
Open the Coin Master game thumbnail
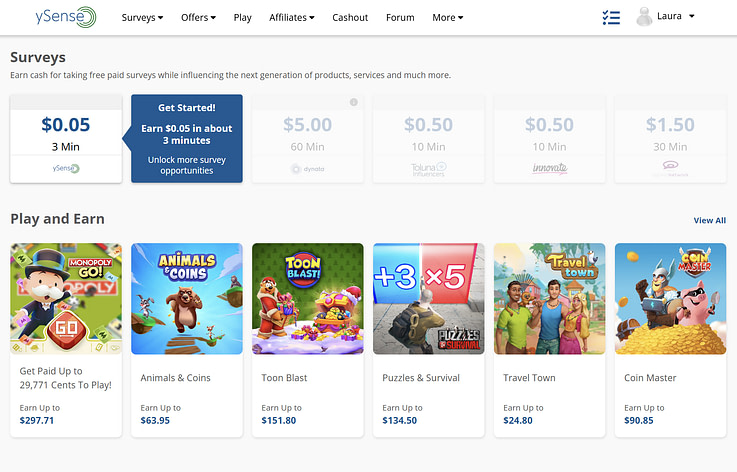[x=670, y=299]
